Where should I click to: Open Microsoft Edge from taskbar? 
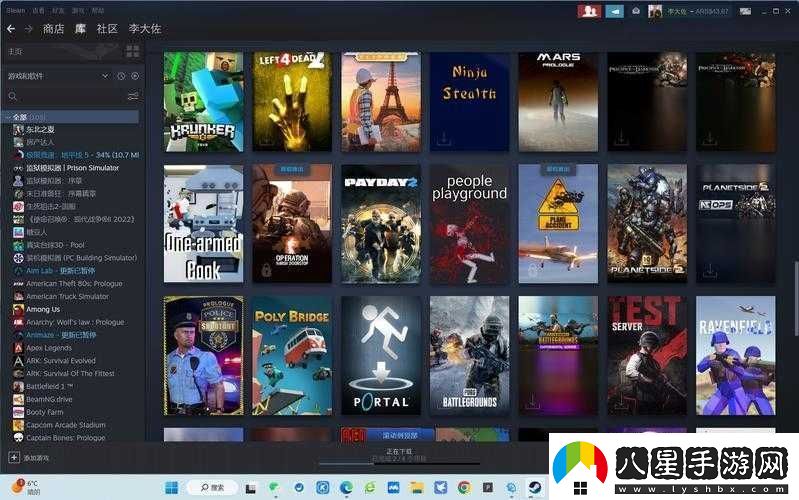tap(347, 488)
